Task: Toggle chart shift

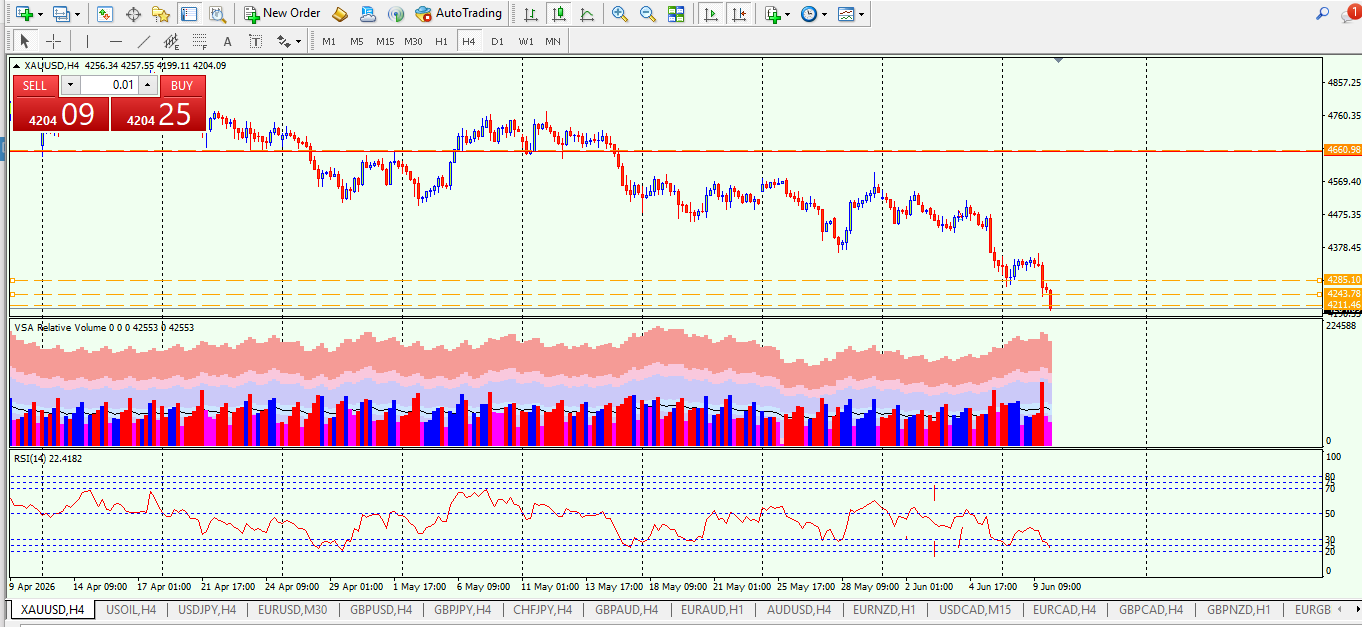Action: [x=738, y=14]
